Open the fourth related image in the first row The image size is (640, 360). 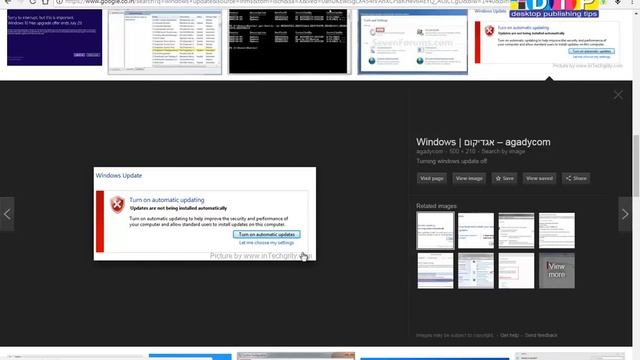[x=556, y=231]
